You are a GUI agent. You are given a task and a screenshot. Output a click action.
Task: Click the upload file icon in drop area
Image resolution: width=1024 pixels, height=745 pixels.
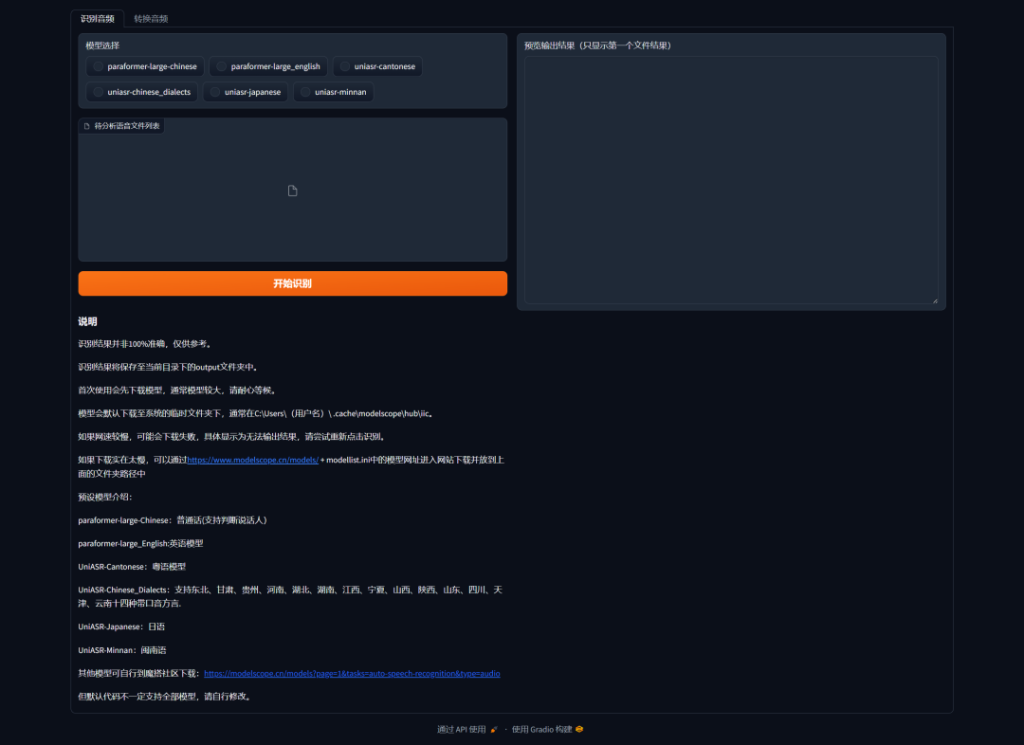pyautogui.click(x=293, y=191)
